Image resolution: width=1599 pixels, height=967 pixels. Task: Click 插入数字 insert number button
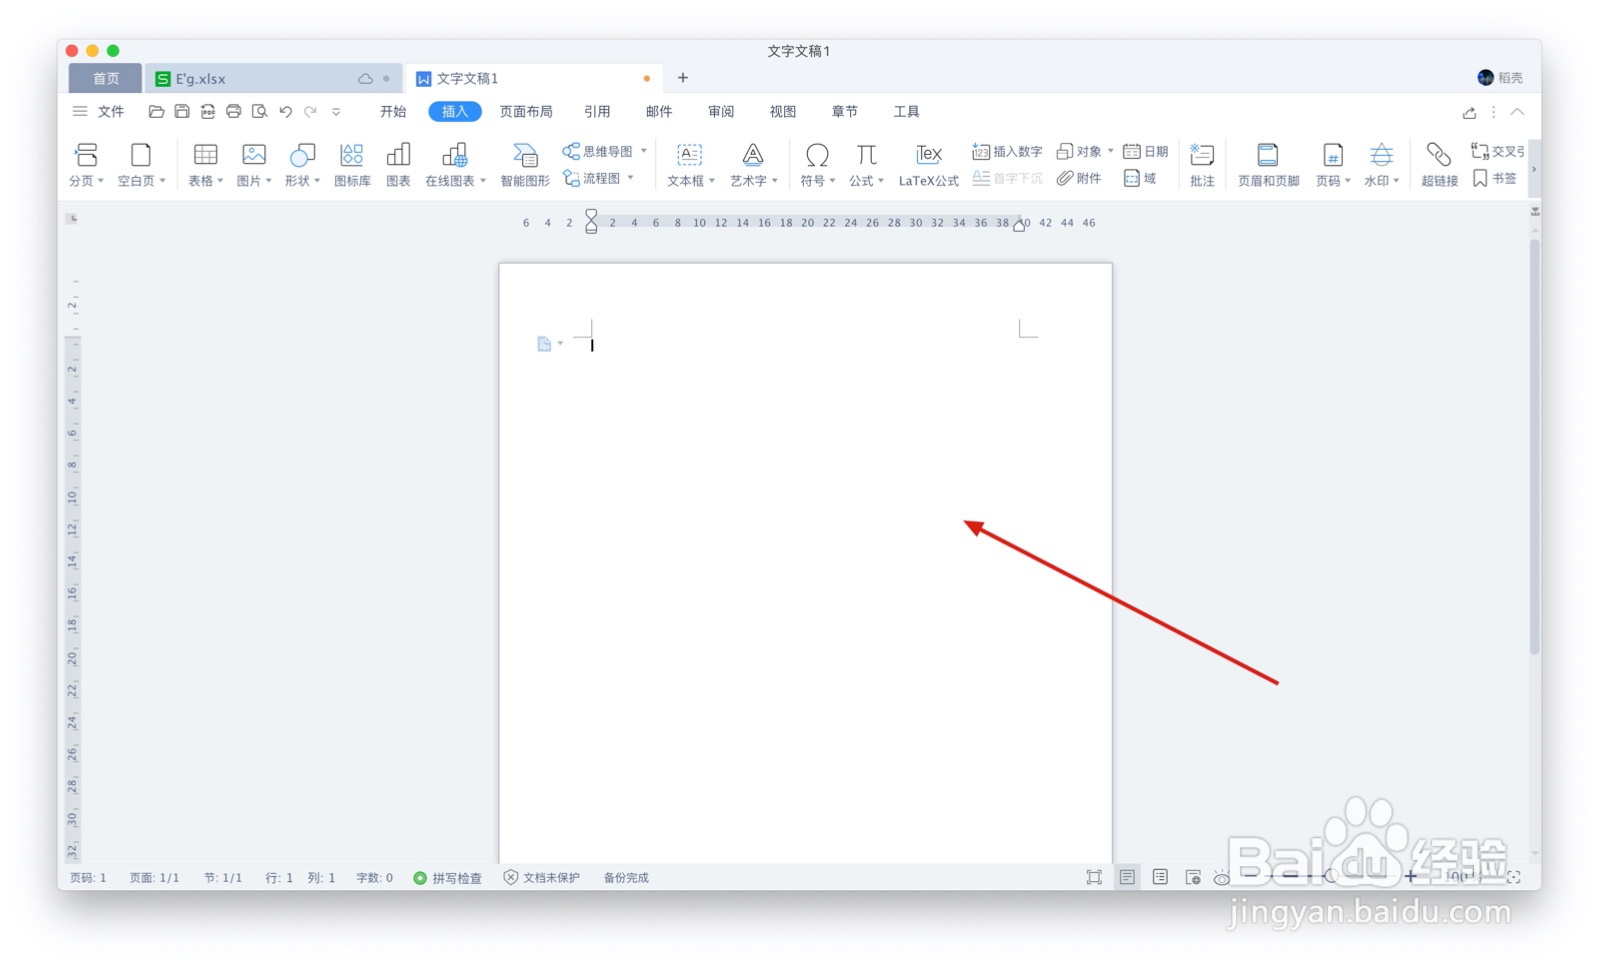[1007, 151]
